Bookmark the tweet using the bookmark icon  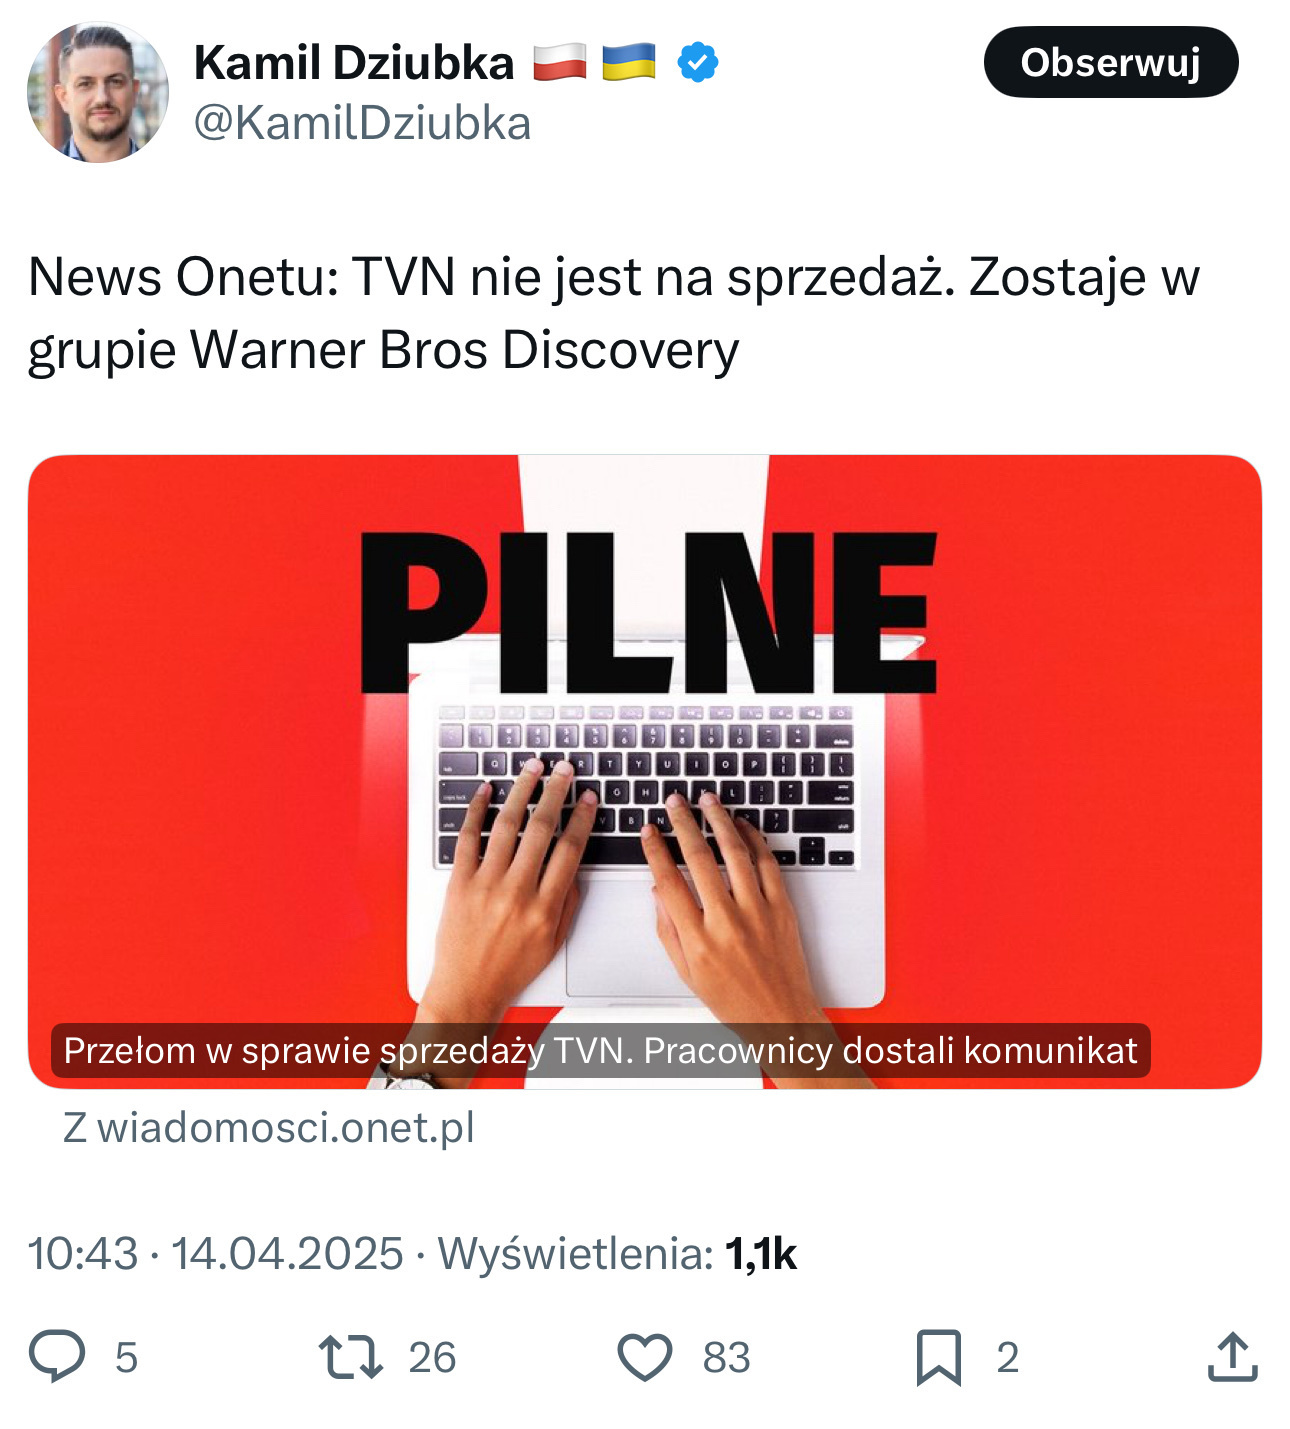pos(939,1357)
